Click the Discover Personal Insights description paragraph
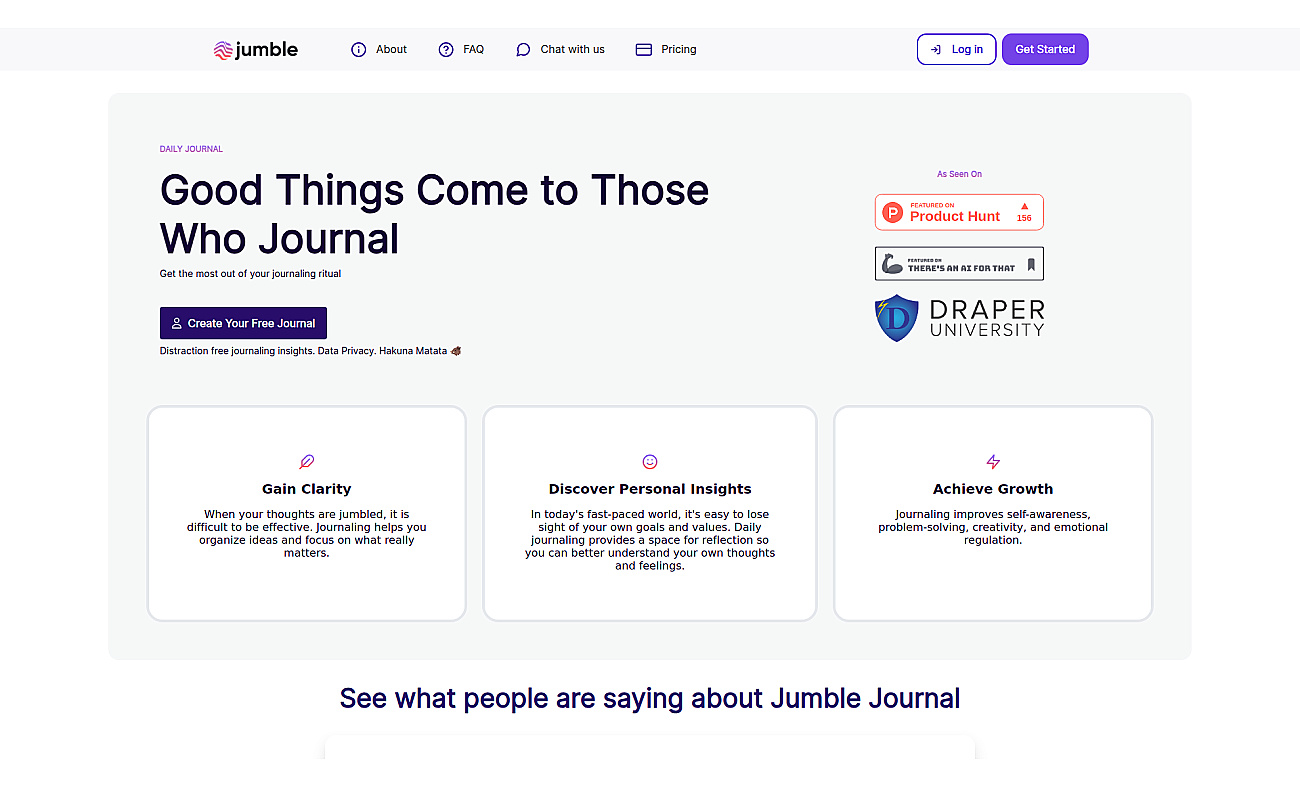1300x788 pixels. point(650,540)
